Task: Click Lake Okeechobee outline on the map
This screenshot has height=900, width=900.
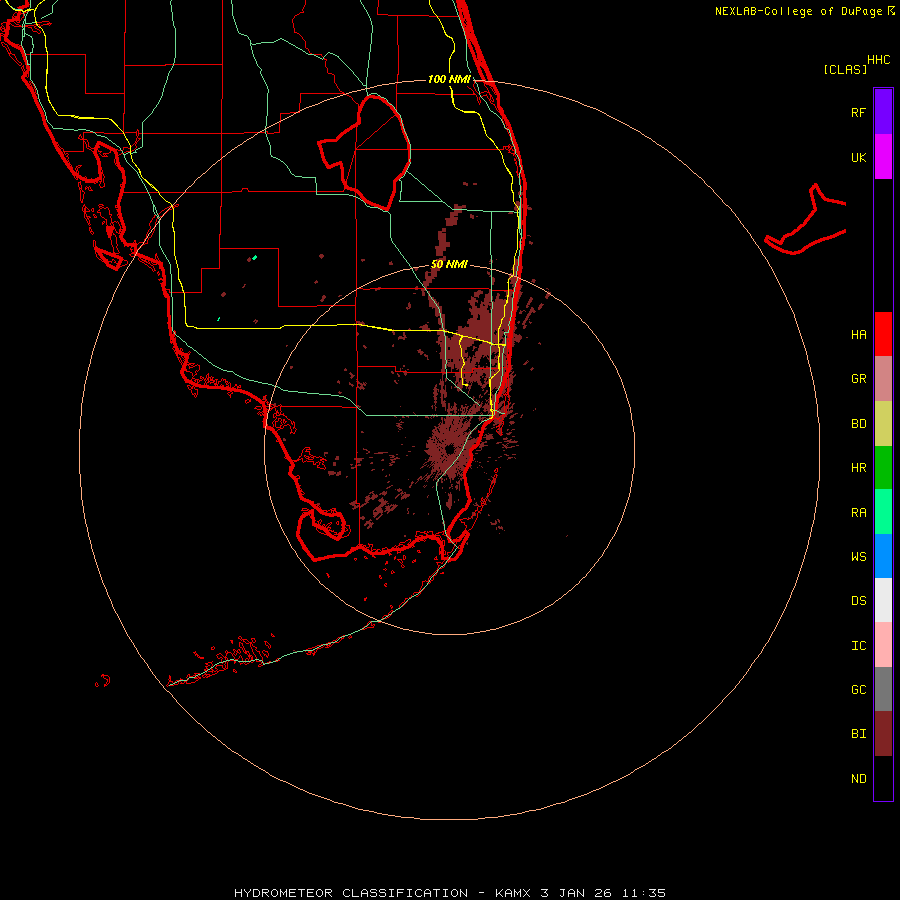Action: click(x=365, y=152)
